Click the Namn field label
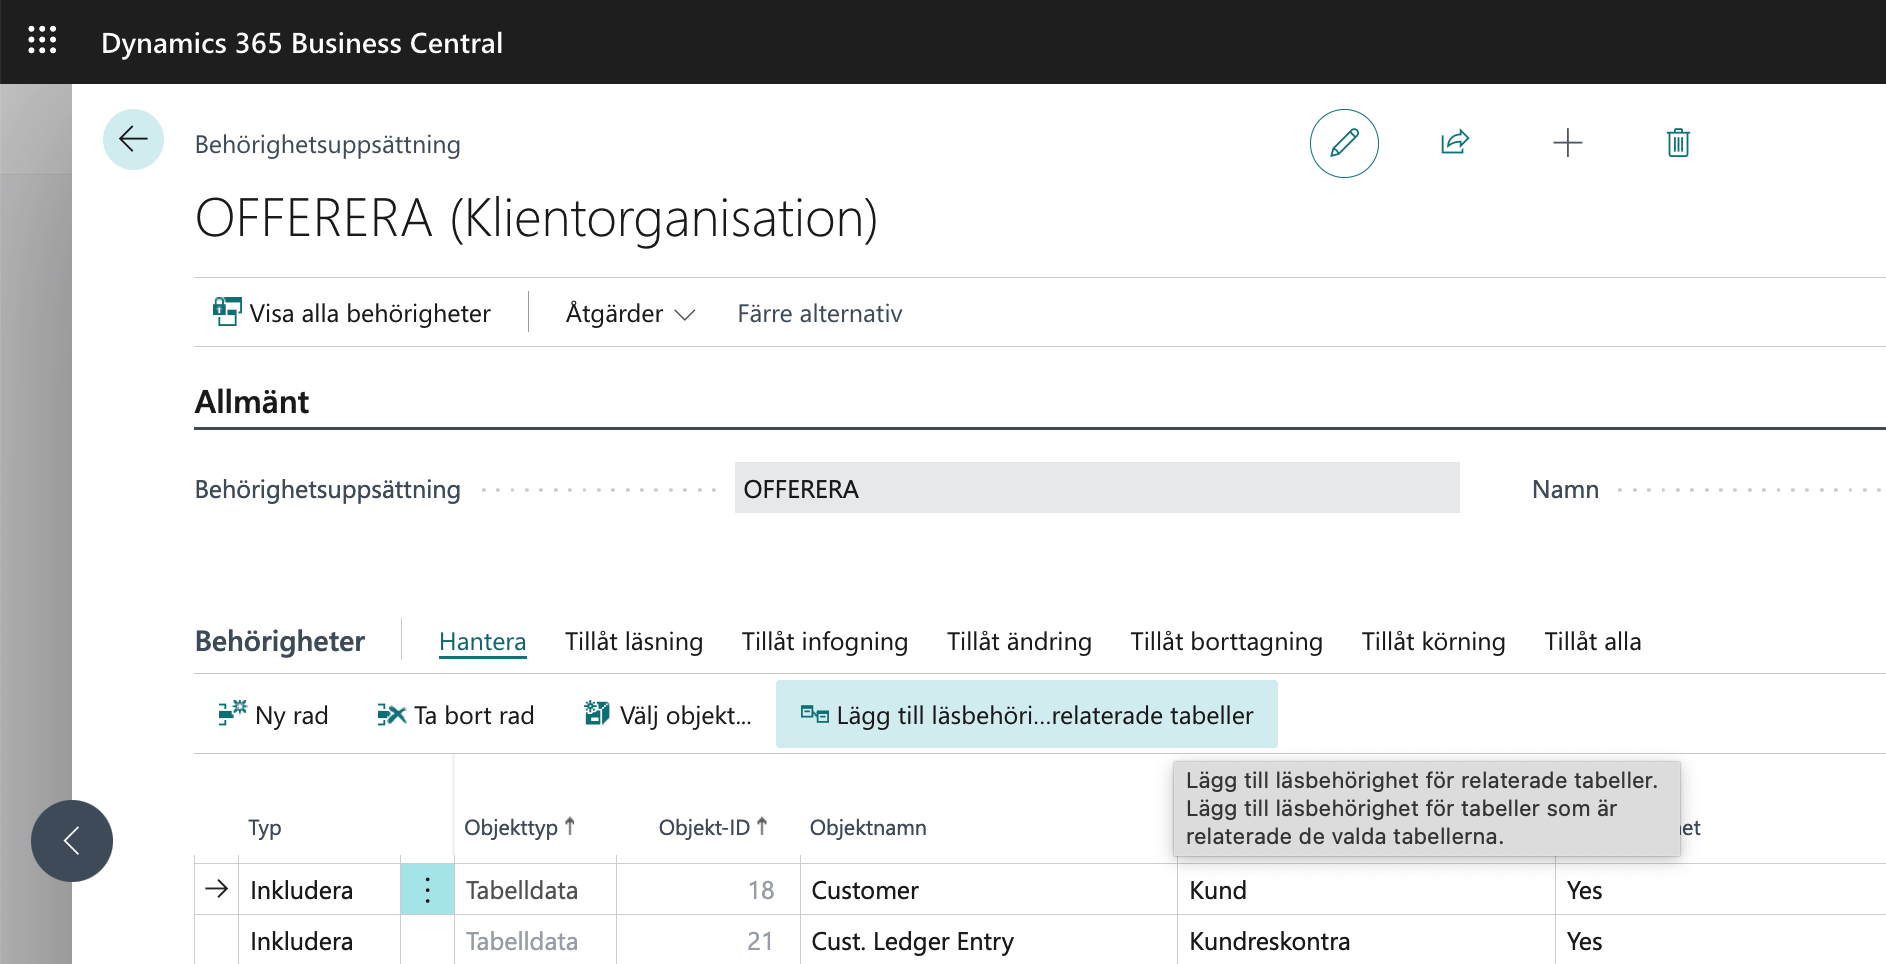 coord(1565,489)
